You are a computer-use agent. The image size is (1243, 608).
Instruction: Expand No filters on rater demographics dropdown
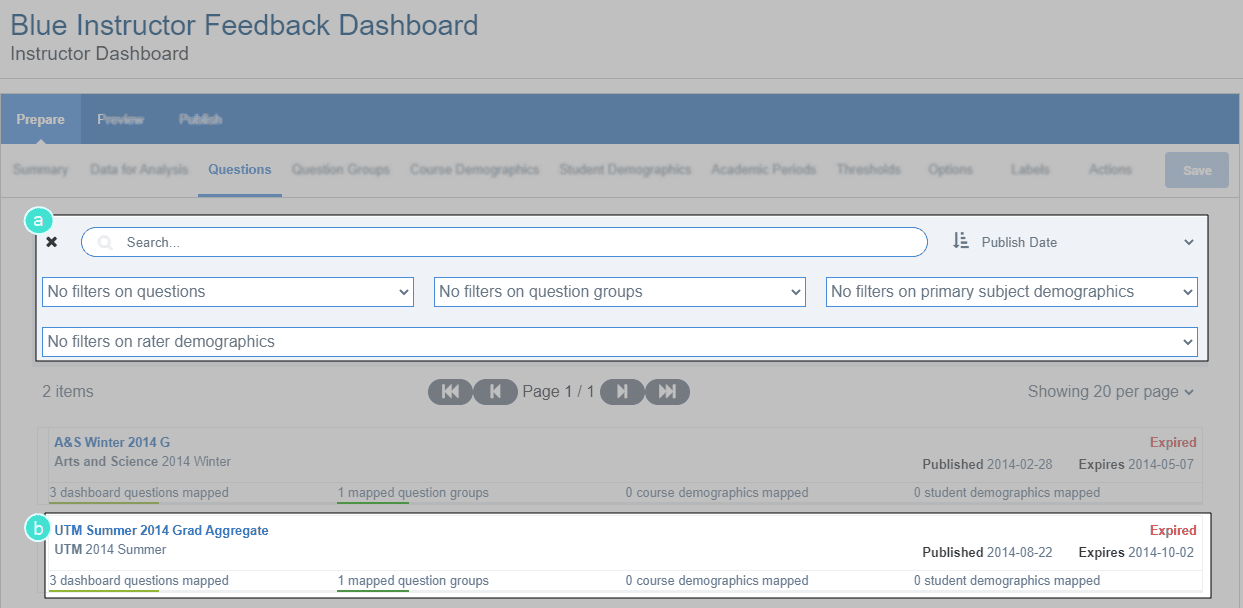(x=620, y=342)
